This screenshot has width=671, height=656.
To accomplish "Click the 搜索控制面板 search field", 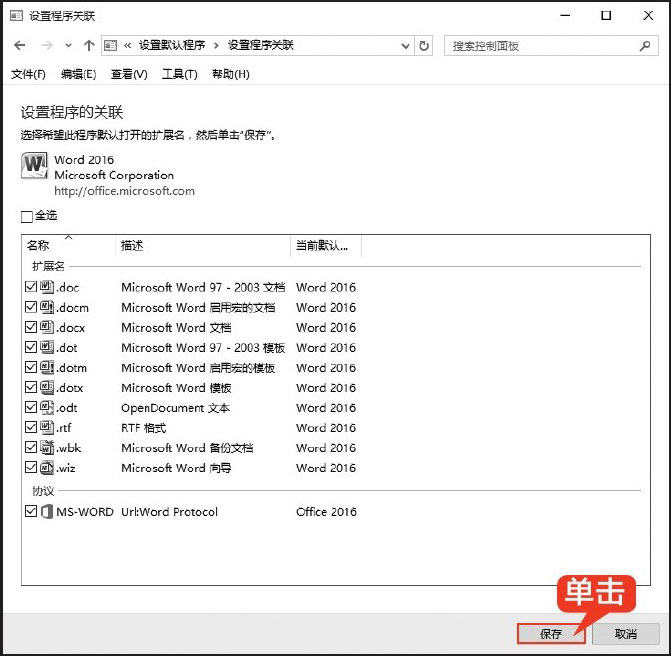I will click(540, 46).
